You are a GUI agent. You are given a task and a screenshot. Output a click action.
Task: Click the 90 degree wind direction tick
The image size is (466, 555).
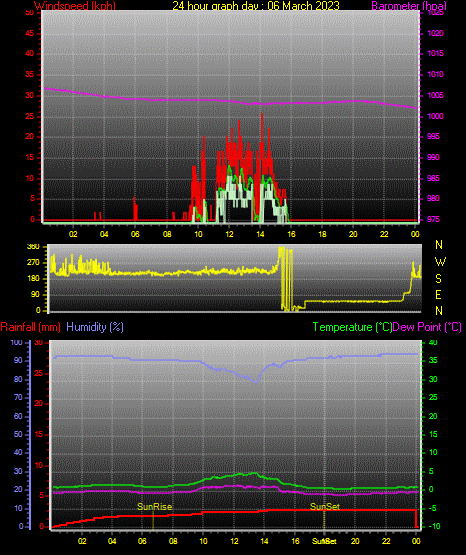tap(35, 295)
